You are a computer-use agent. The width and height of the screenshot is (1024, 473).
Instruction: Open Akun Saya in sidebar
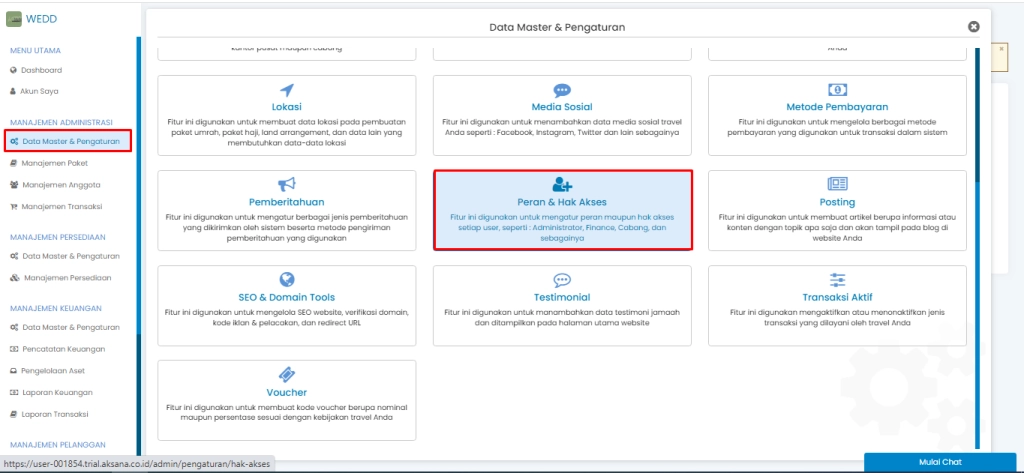(41, 90)
